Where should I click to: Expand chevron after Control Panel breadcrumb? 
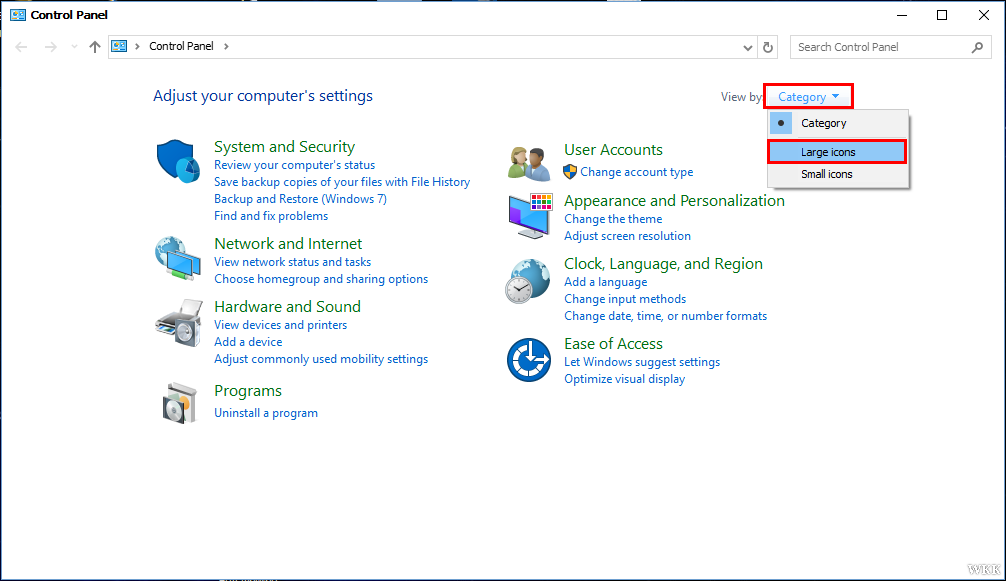[226, 46]
